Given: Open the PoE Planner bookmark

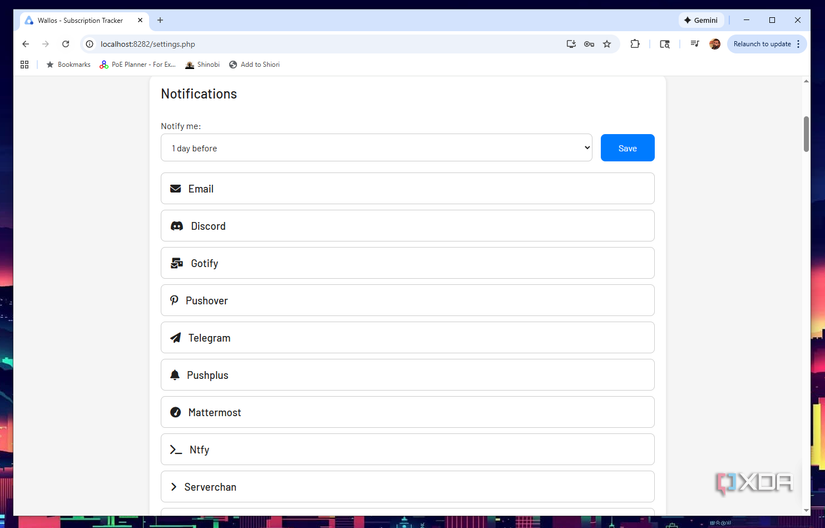Looking at the screenshot, I should [x=138, y=64].
